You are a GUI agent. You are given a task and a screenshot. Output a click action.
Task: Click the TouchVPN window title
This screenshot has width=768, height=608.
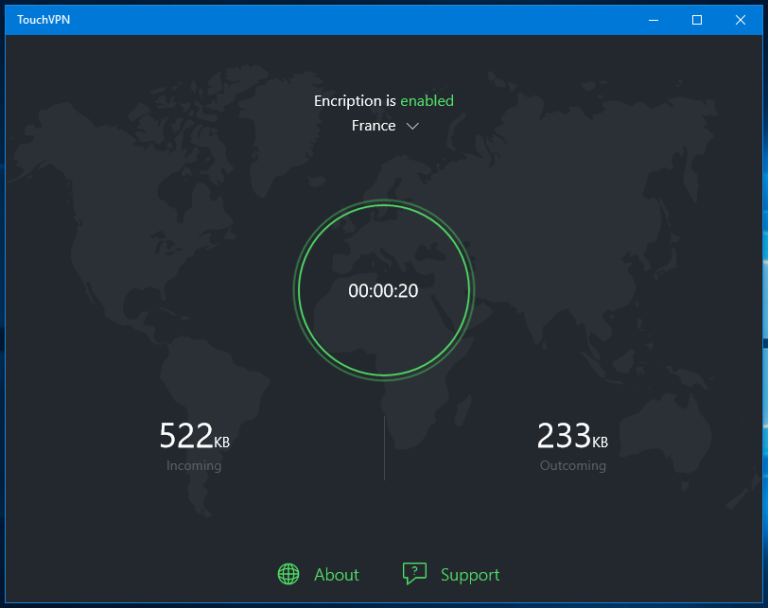click(44, 20)
